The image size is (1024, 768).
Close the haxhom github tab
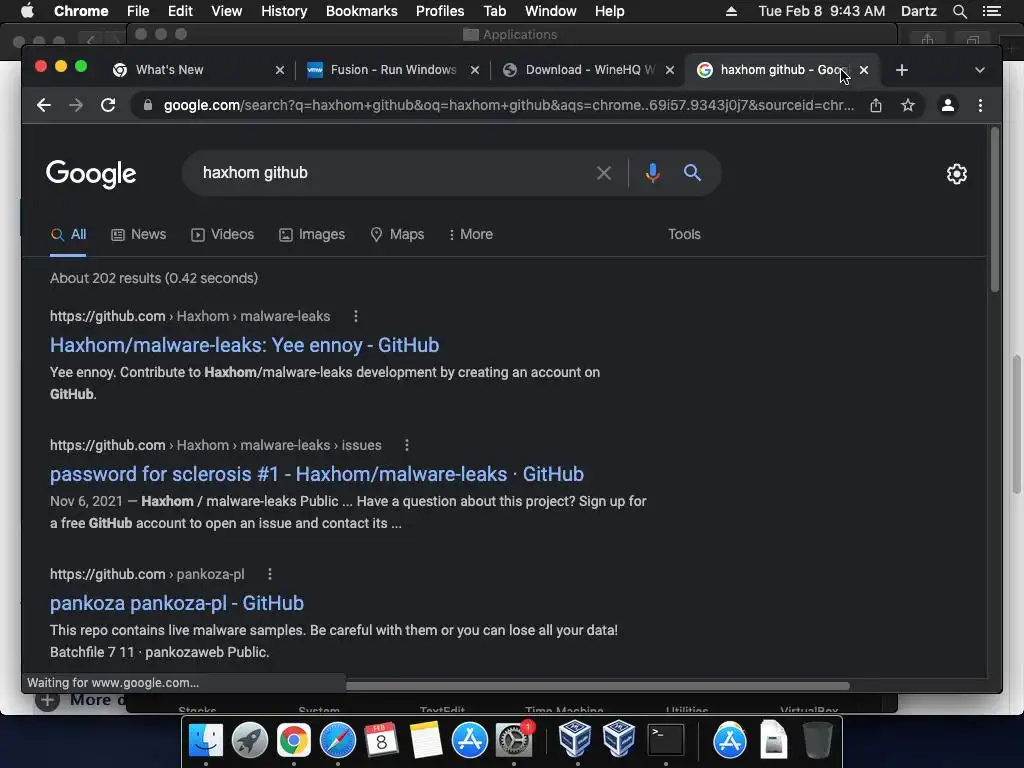click(x=864, y=70)
